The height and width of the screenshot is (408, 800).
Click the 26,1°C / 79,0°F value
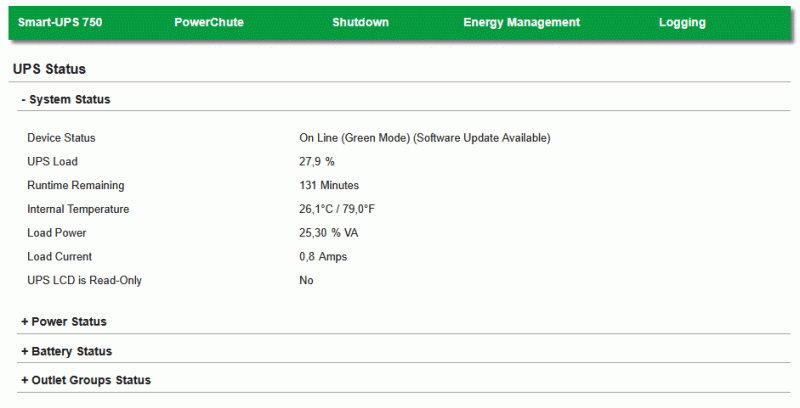tap(337, 209)
